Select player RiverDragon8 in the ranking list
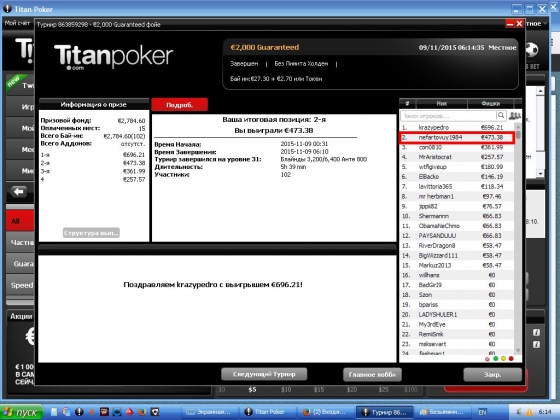Image resolution: width=560 pixels, height=420 pixels. 457,246
